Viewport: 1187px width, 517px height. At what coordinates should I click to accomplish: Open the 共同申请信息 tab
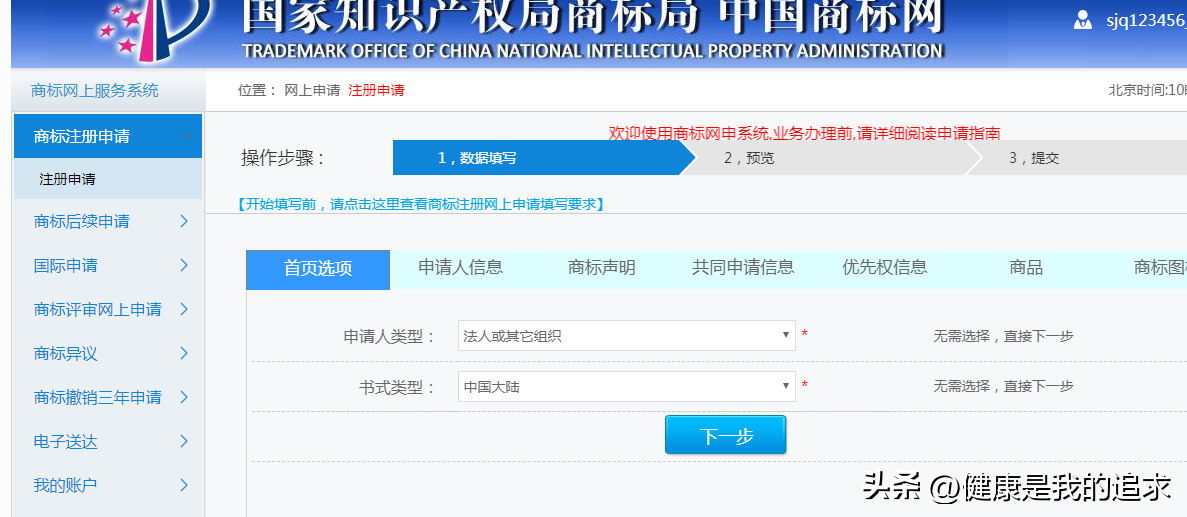(x=743, y=268)
